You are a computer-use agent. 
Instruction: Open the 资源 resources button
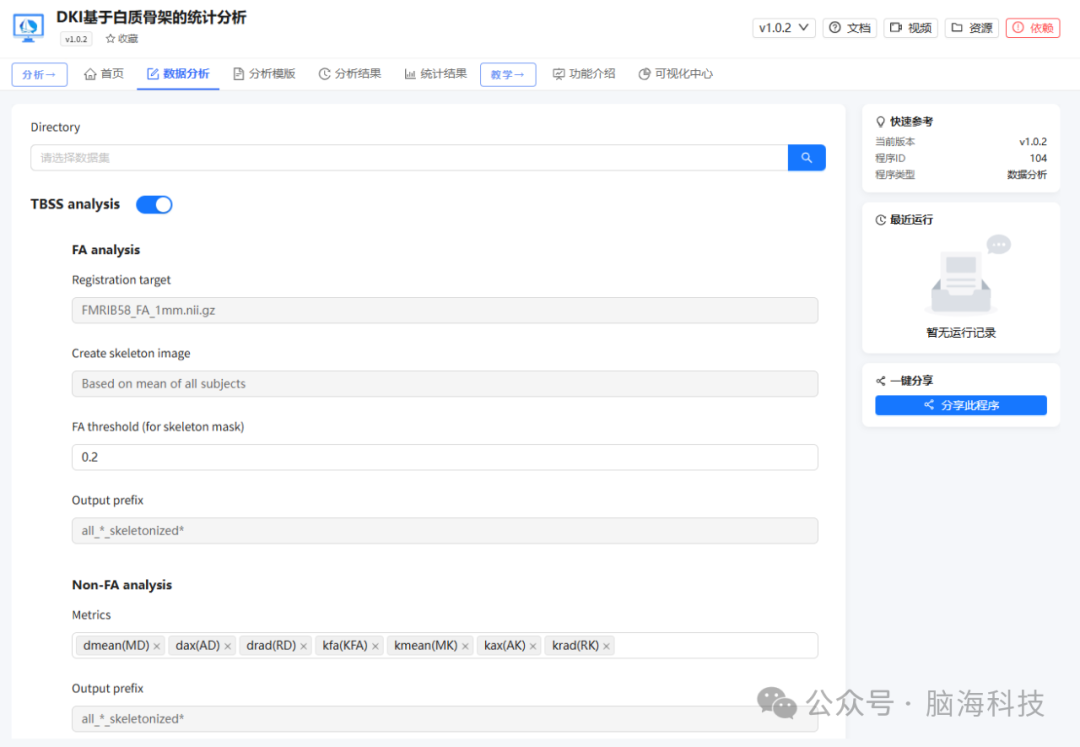972,28
